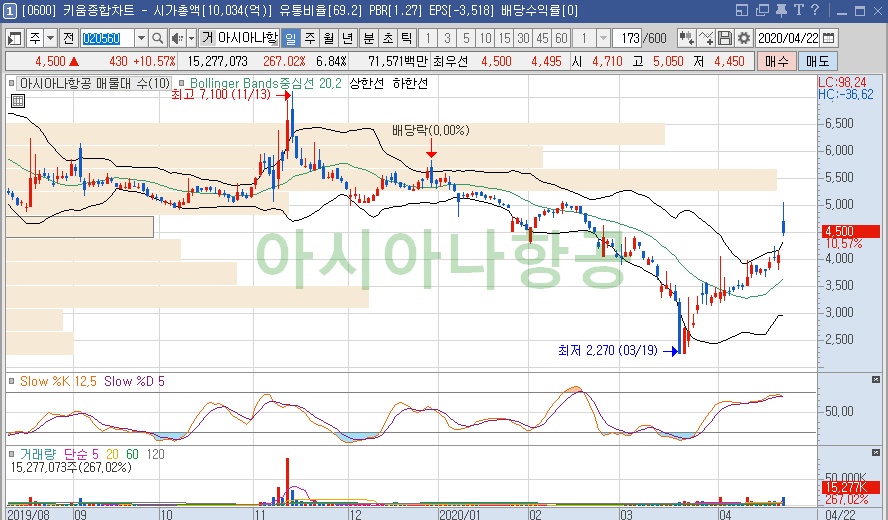Toggle the 전 button beside stock code
The height and width of the screenshot is (520, 888).
69,39
